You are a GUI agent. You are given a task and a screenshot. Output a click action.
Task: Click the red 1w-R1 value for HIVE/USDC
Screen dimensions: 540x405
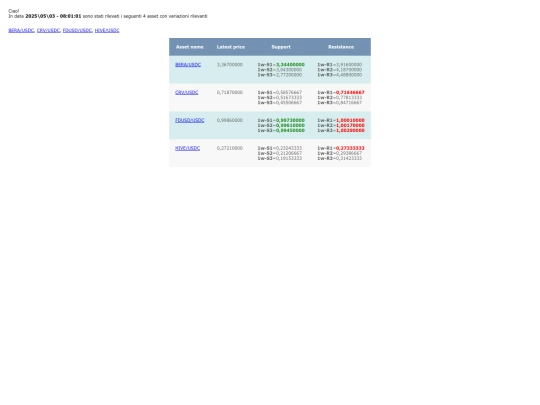pyautogui.click(x=350, y=148)
